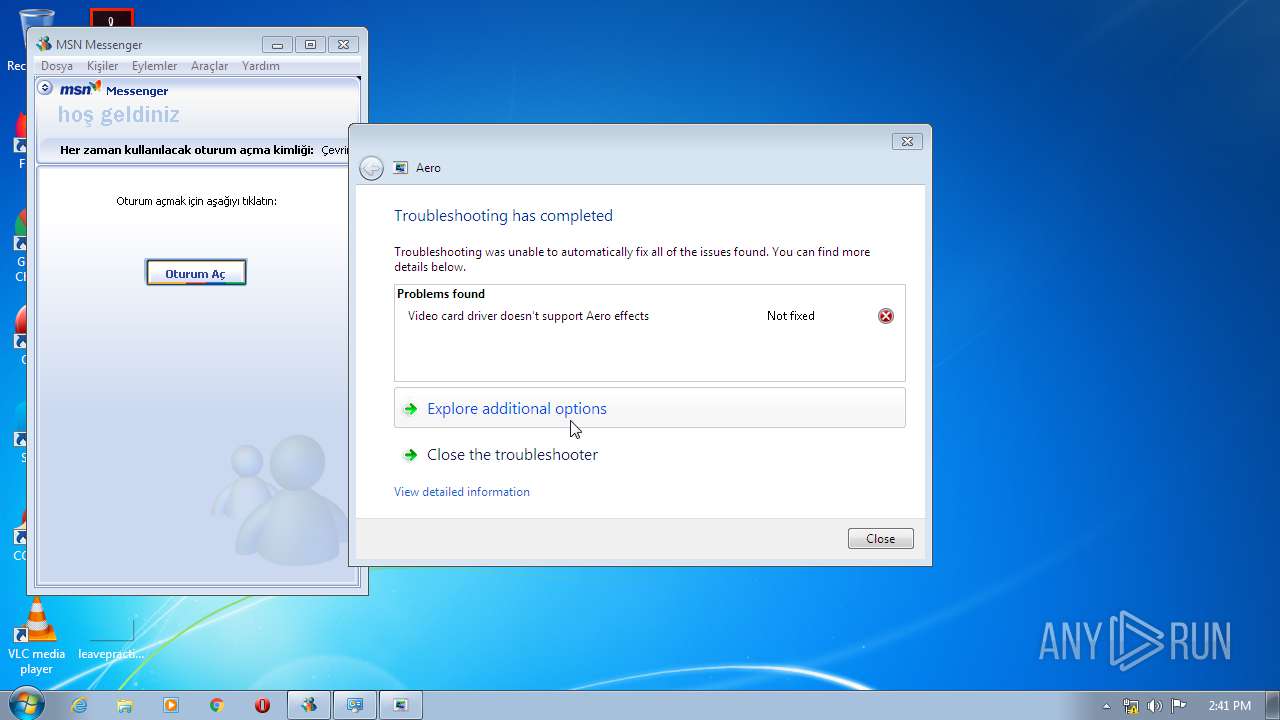Screen dimensions: 1280x720
Task: Open Dosya menu in MSN Messenger
Action: pyautogui.click(x=56, y=66)
